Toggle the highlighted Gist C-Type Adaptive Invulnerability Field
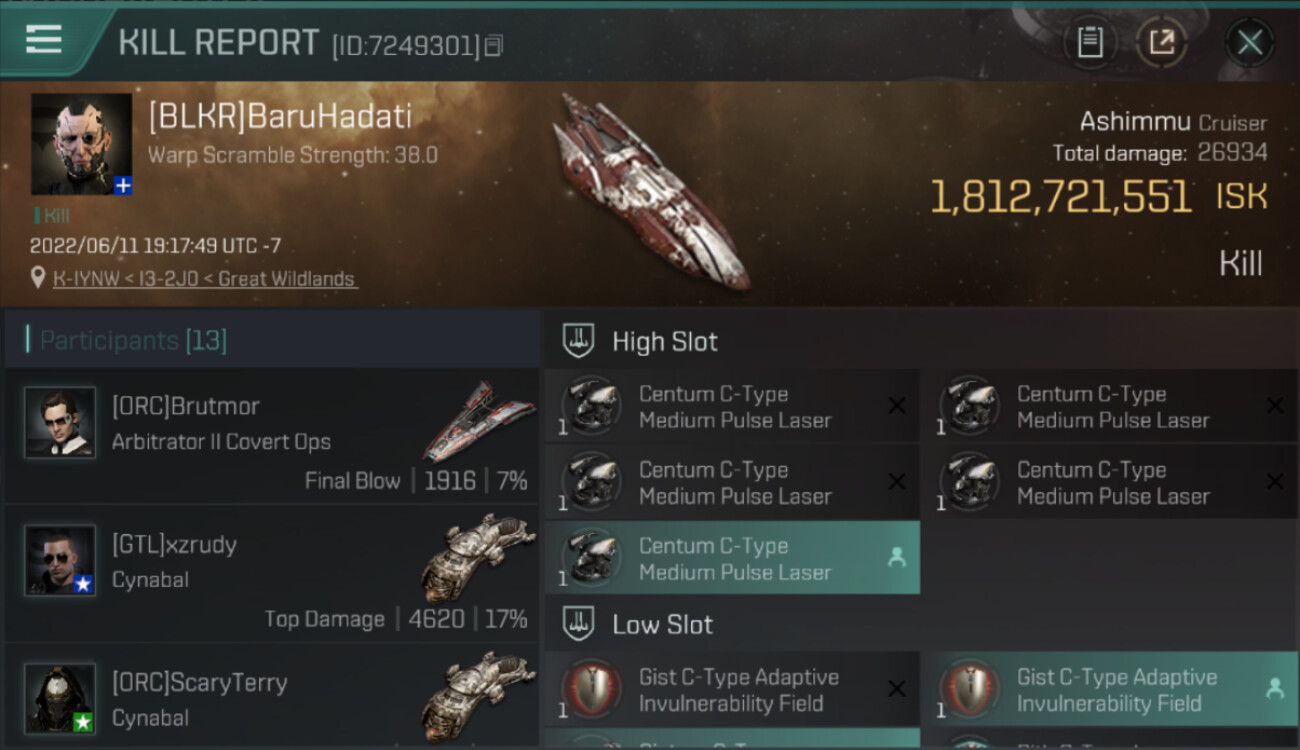The height and width of the screenshot is (750, 1300). click(x=1110, y=689)
